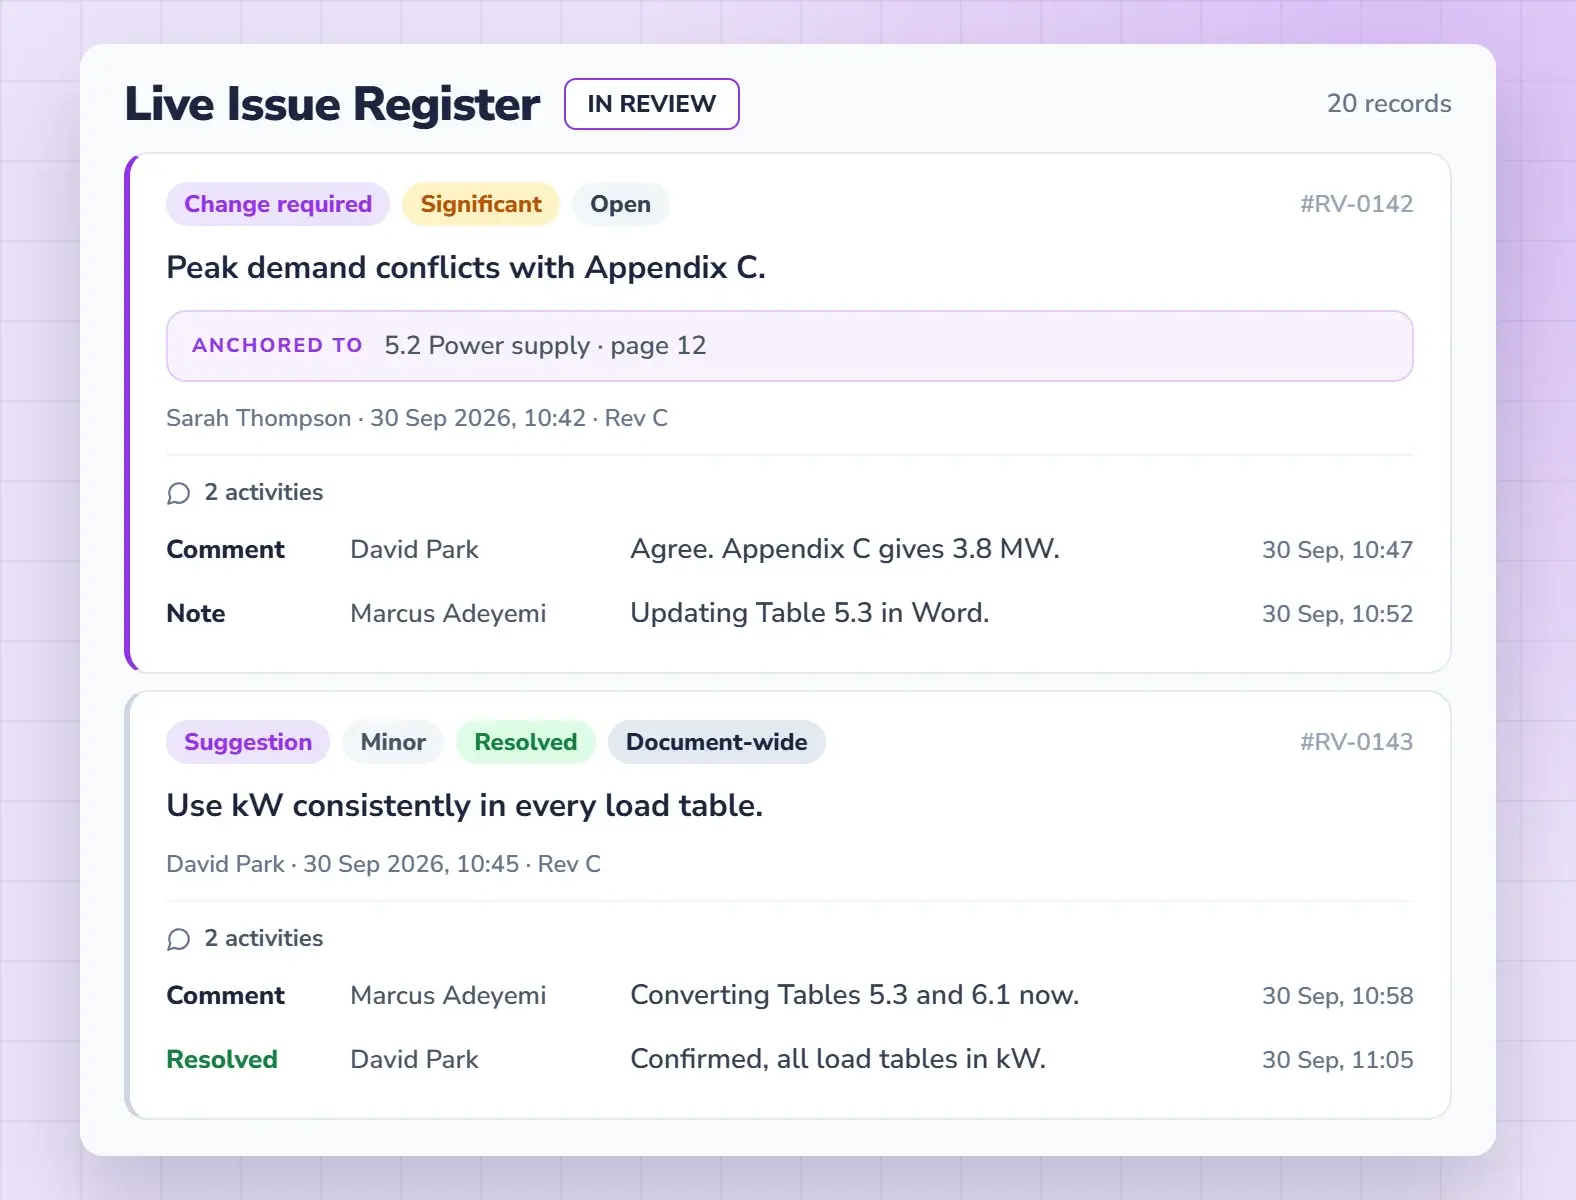Click the "20 records" count

tap(1389, 104)
